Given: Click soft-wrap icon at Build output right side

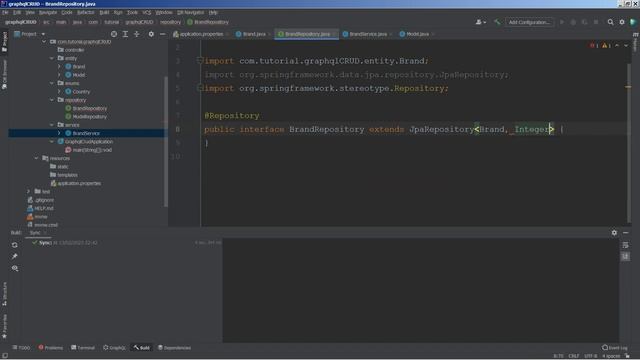Looking at the screenshot, I should (x=625, y=245).
